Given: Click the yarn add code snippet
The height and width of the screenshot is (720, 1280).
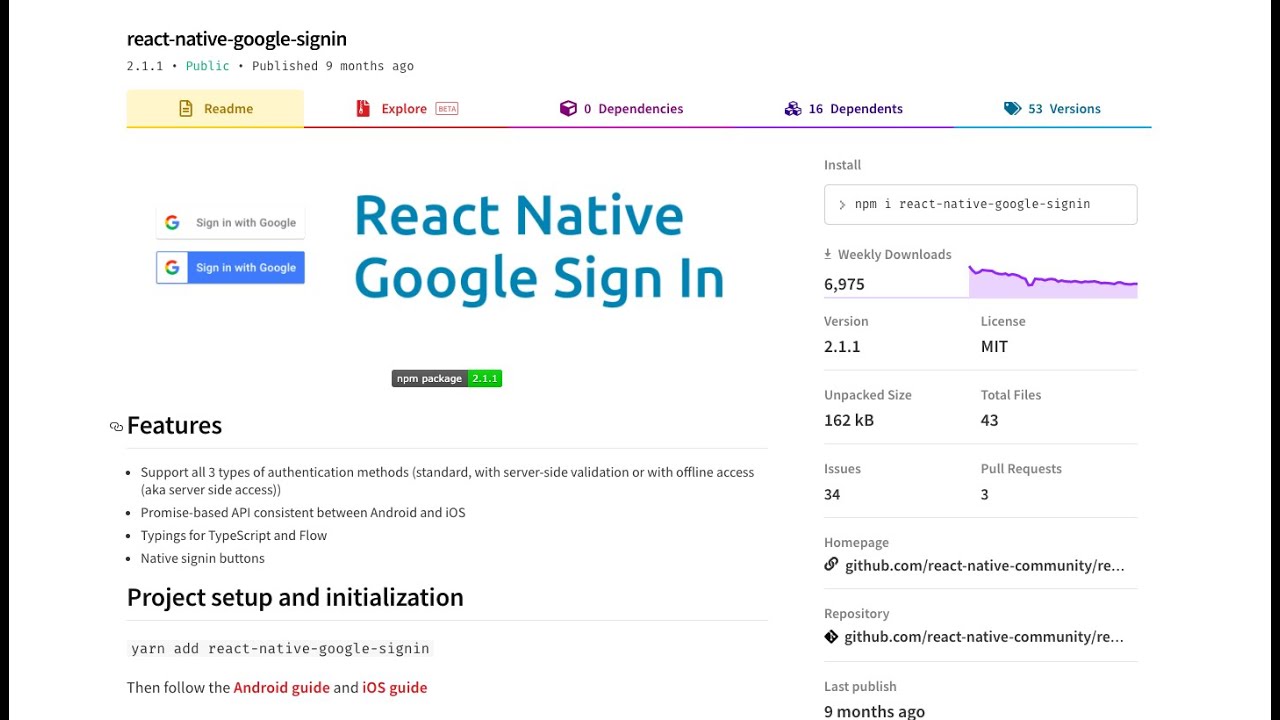Looking at the screenshot, I should tap(280, 648).
